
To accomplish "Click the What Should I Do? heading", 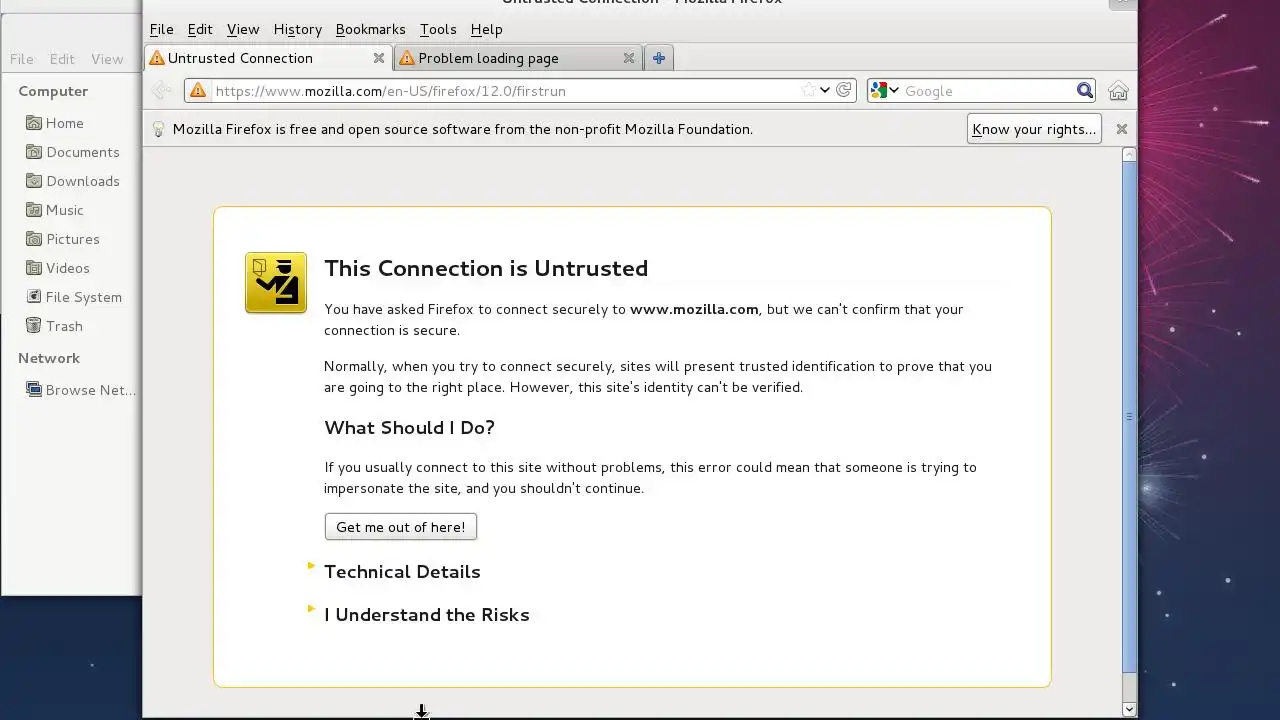I will tap(409, 428).
